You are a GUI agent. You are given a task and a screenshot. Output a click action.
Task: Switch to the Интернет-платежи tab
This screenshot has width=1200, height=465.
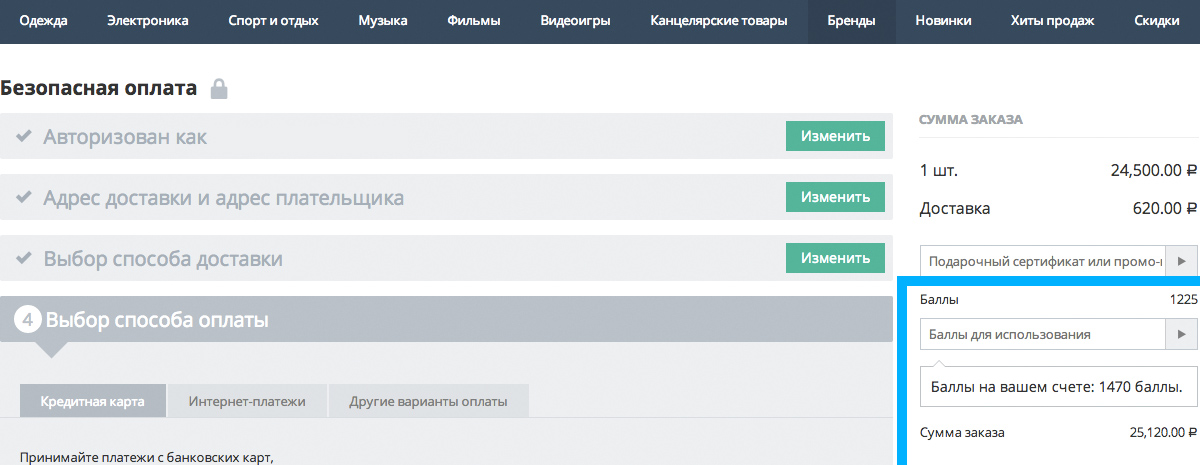pyautogui.click(x=247, y=402)
